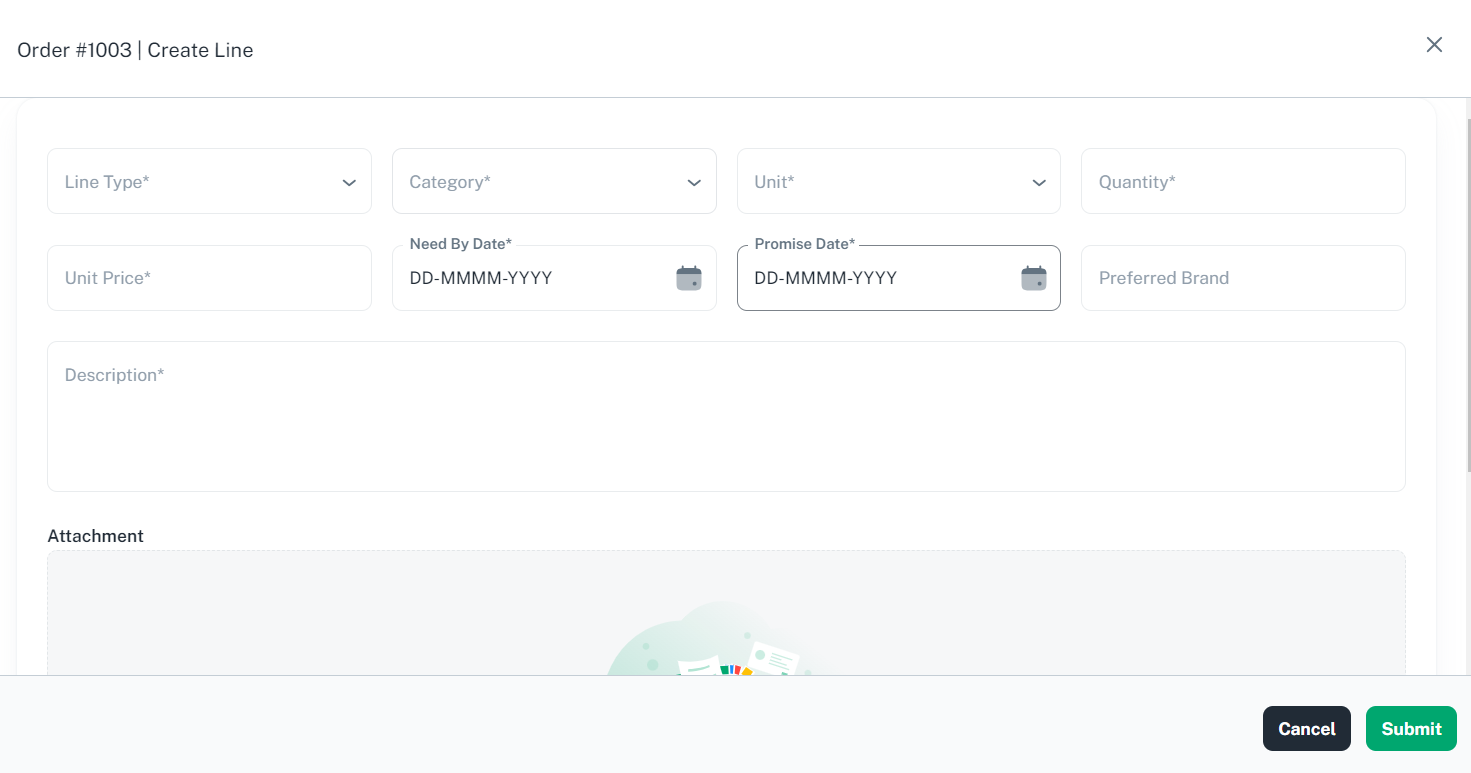Click the chevron on the Unit field

pyautogui.click(x=1038, y=182)
